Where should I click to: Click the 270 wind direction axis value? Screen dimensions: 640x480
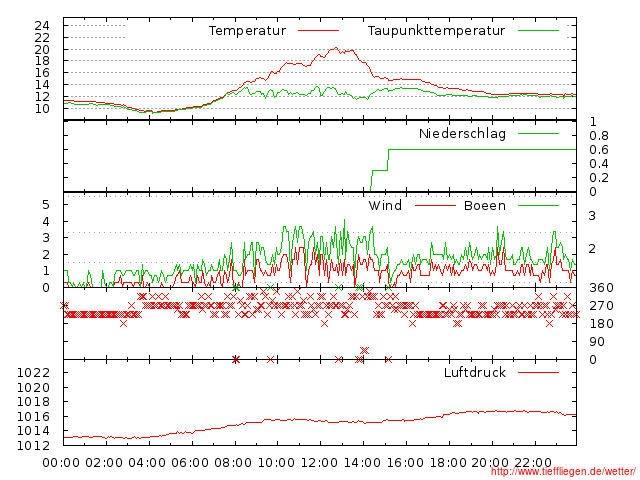pyautogui.click(x=601, y=306)
